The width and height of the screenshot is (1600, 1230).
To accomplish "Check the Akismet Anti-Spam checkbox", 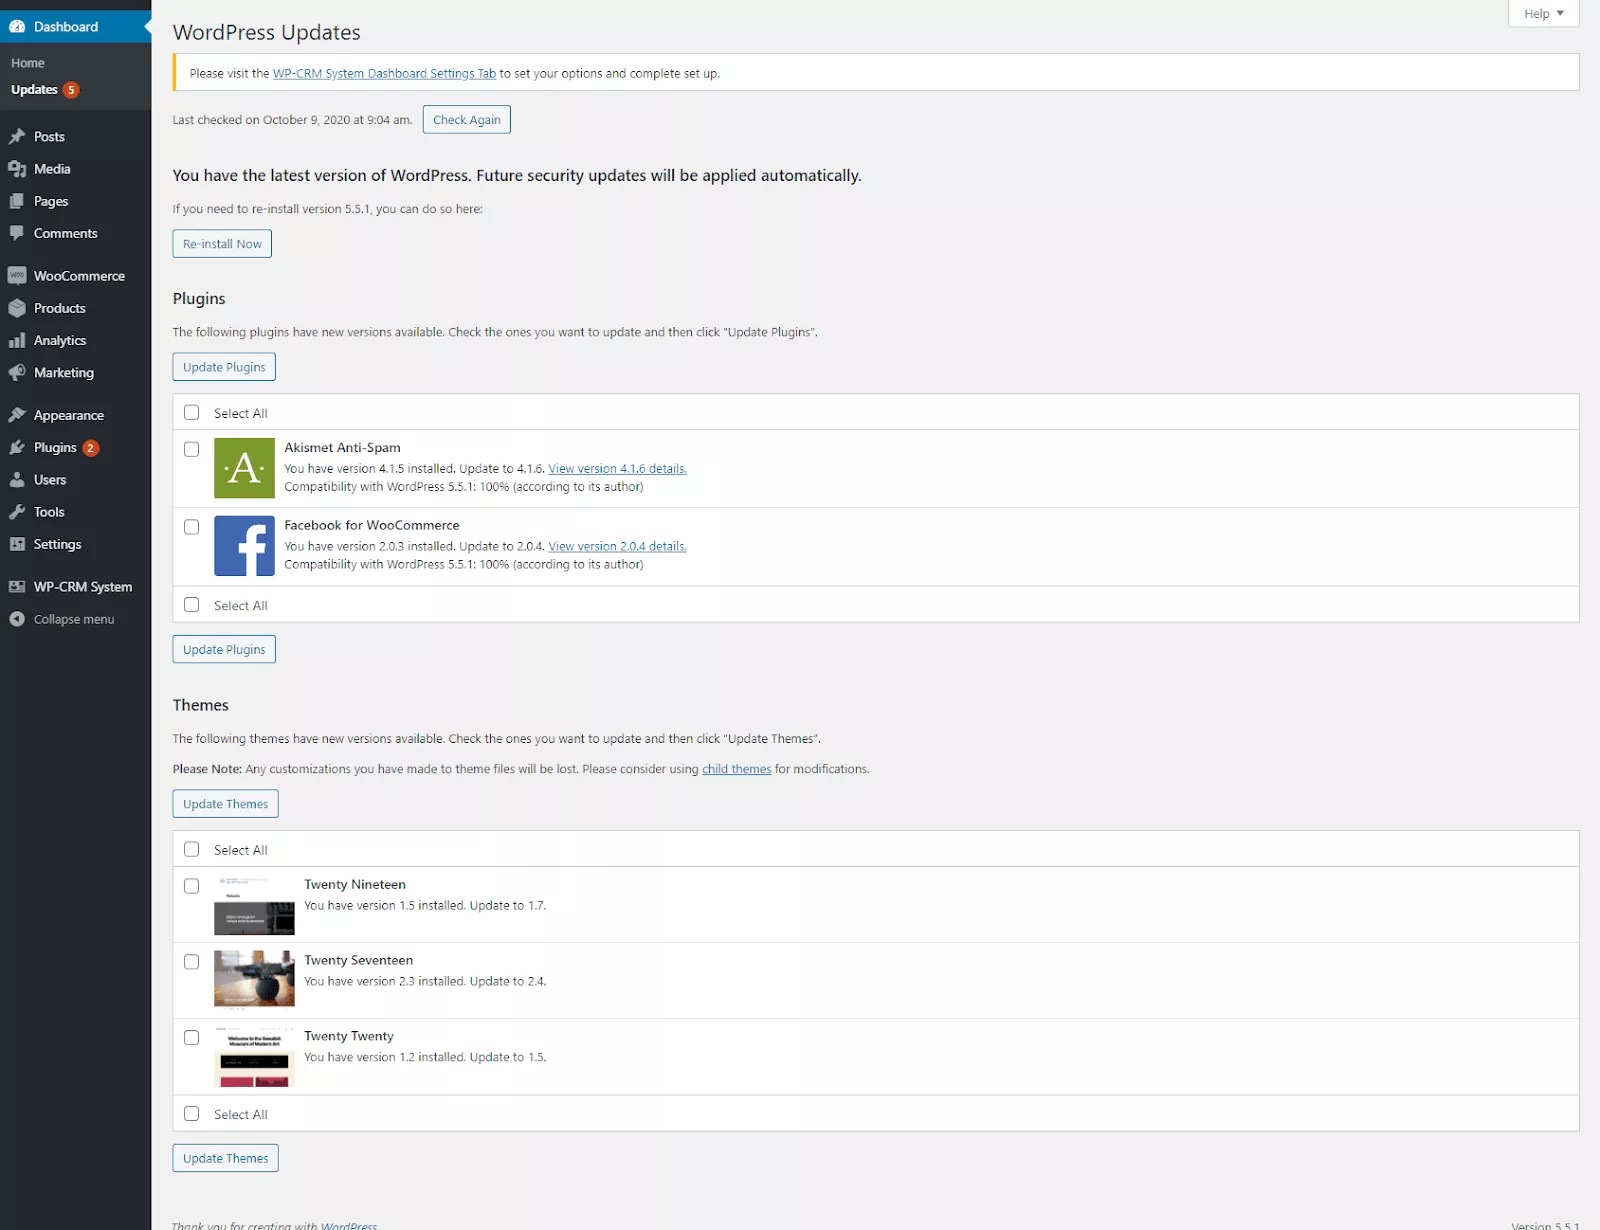I will (192, 449).
